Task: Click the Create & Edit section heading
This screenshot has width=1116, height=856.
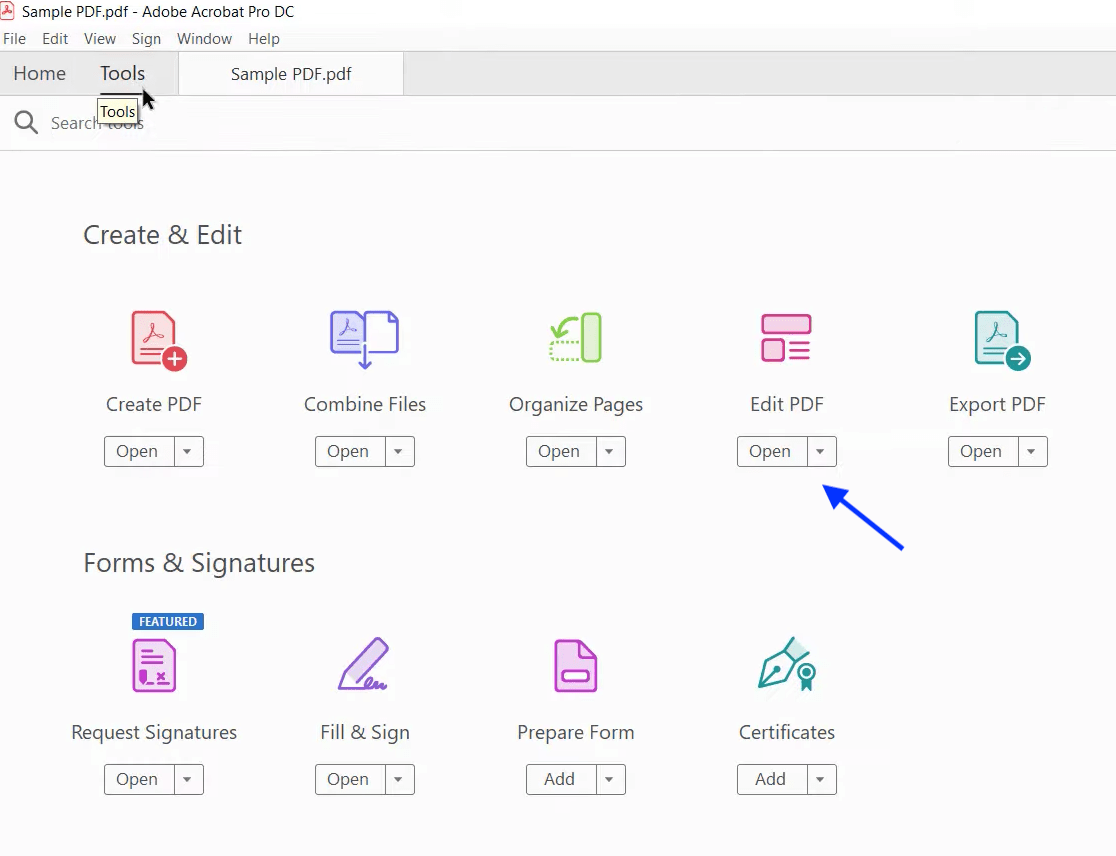Action: pos(162,235)
